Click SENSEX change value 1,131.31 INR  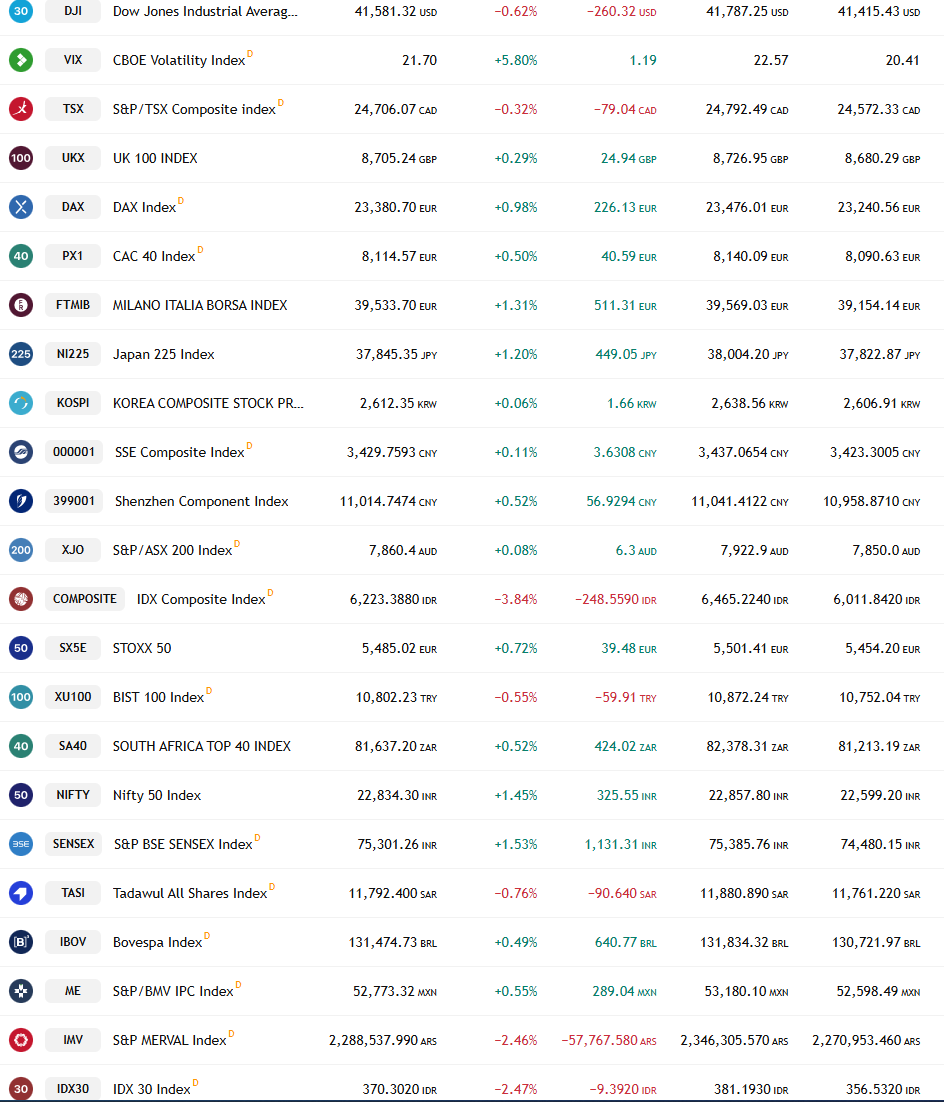pyautogui.click(x=621, y=844)
